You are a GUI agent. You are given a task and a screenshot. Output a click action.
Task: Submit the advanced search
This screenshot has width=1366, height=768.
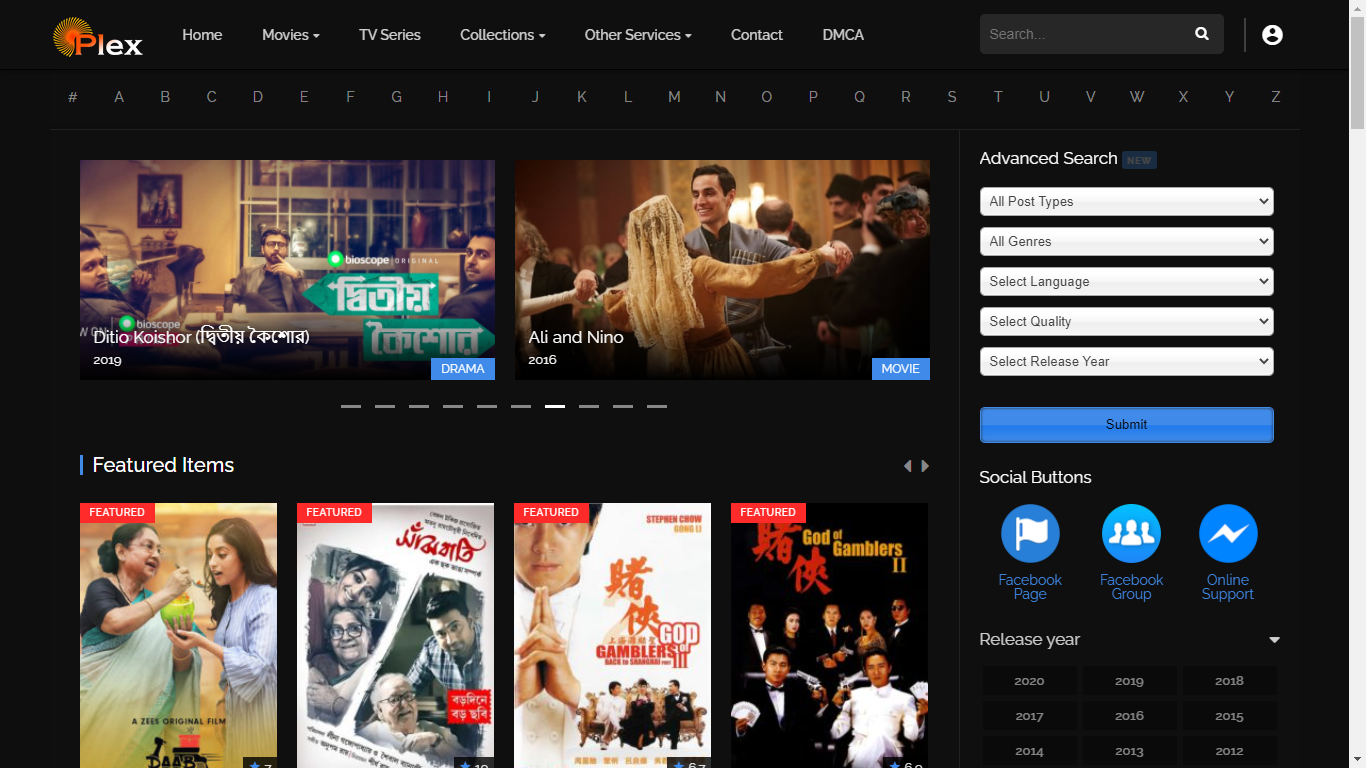pyautogui.click(x=1126, y=424)
